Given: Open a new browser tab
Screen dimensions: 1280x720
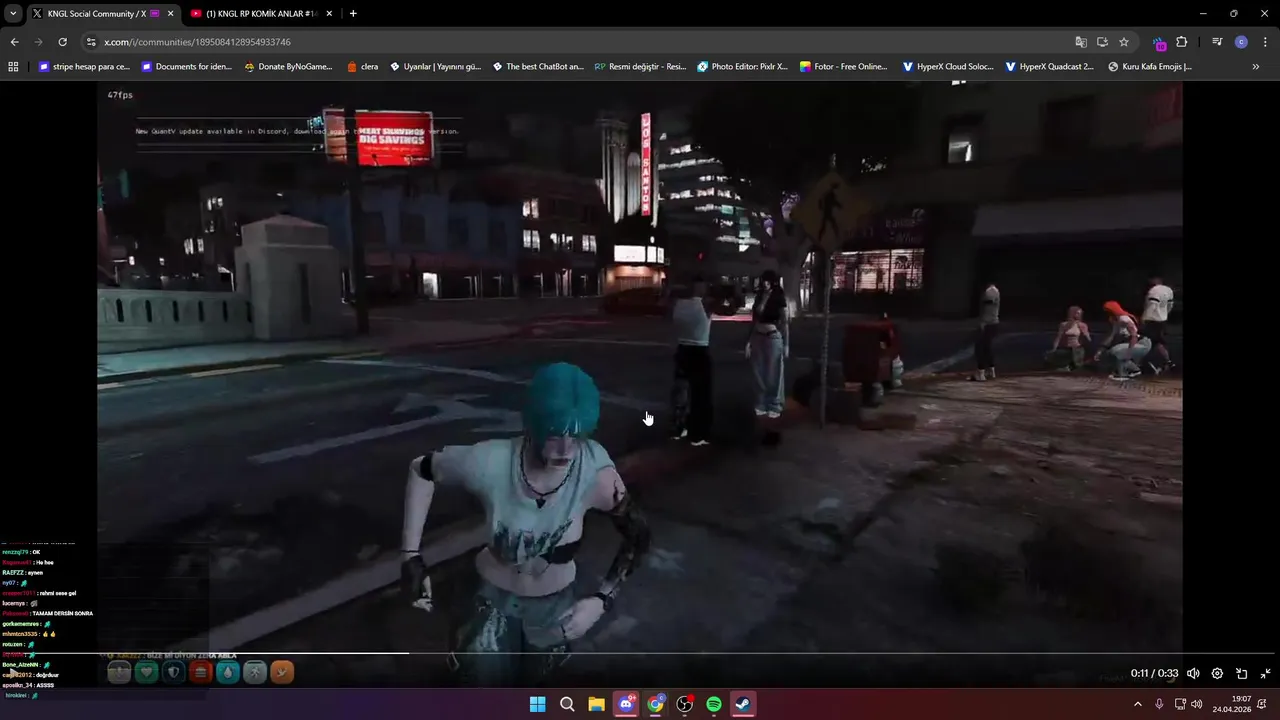Looking at the screenshot, I should 353,13.
